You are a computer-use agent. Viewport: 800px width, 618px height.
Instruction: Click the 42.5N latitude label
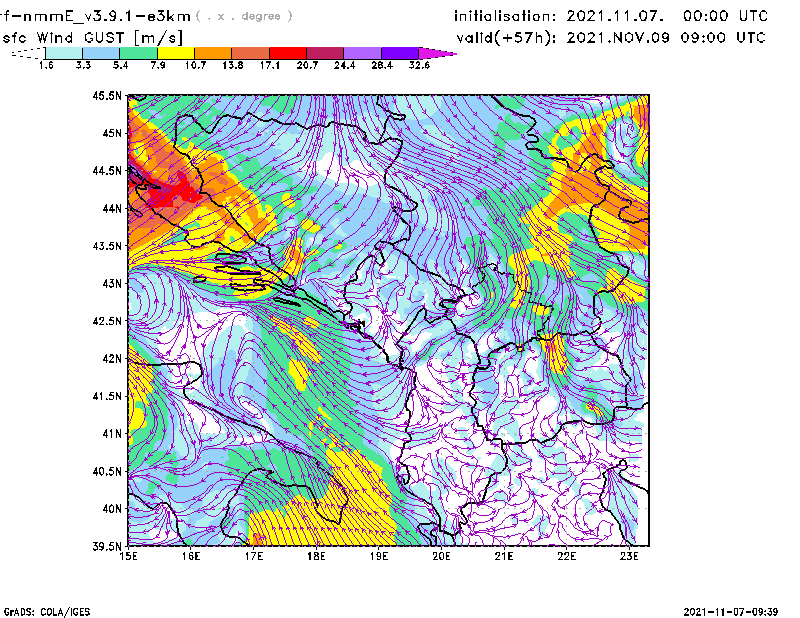tap(107, 321)
